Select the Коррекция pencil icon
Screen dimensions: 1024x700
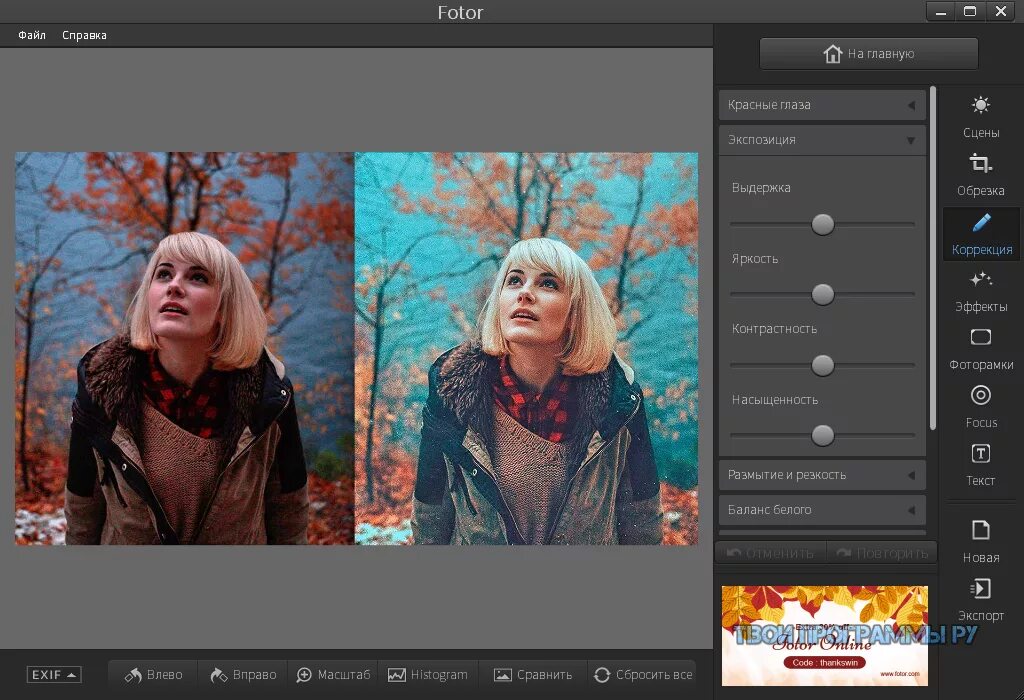point(982,222)
